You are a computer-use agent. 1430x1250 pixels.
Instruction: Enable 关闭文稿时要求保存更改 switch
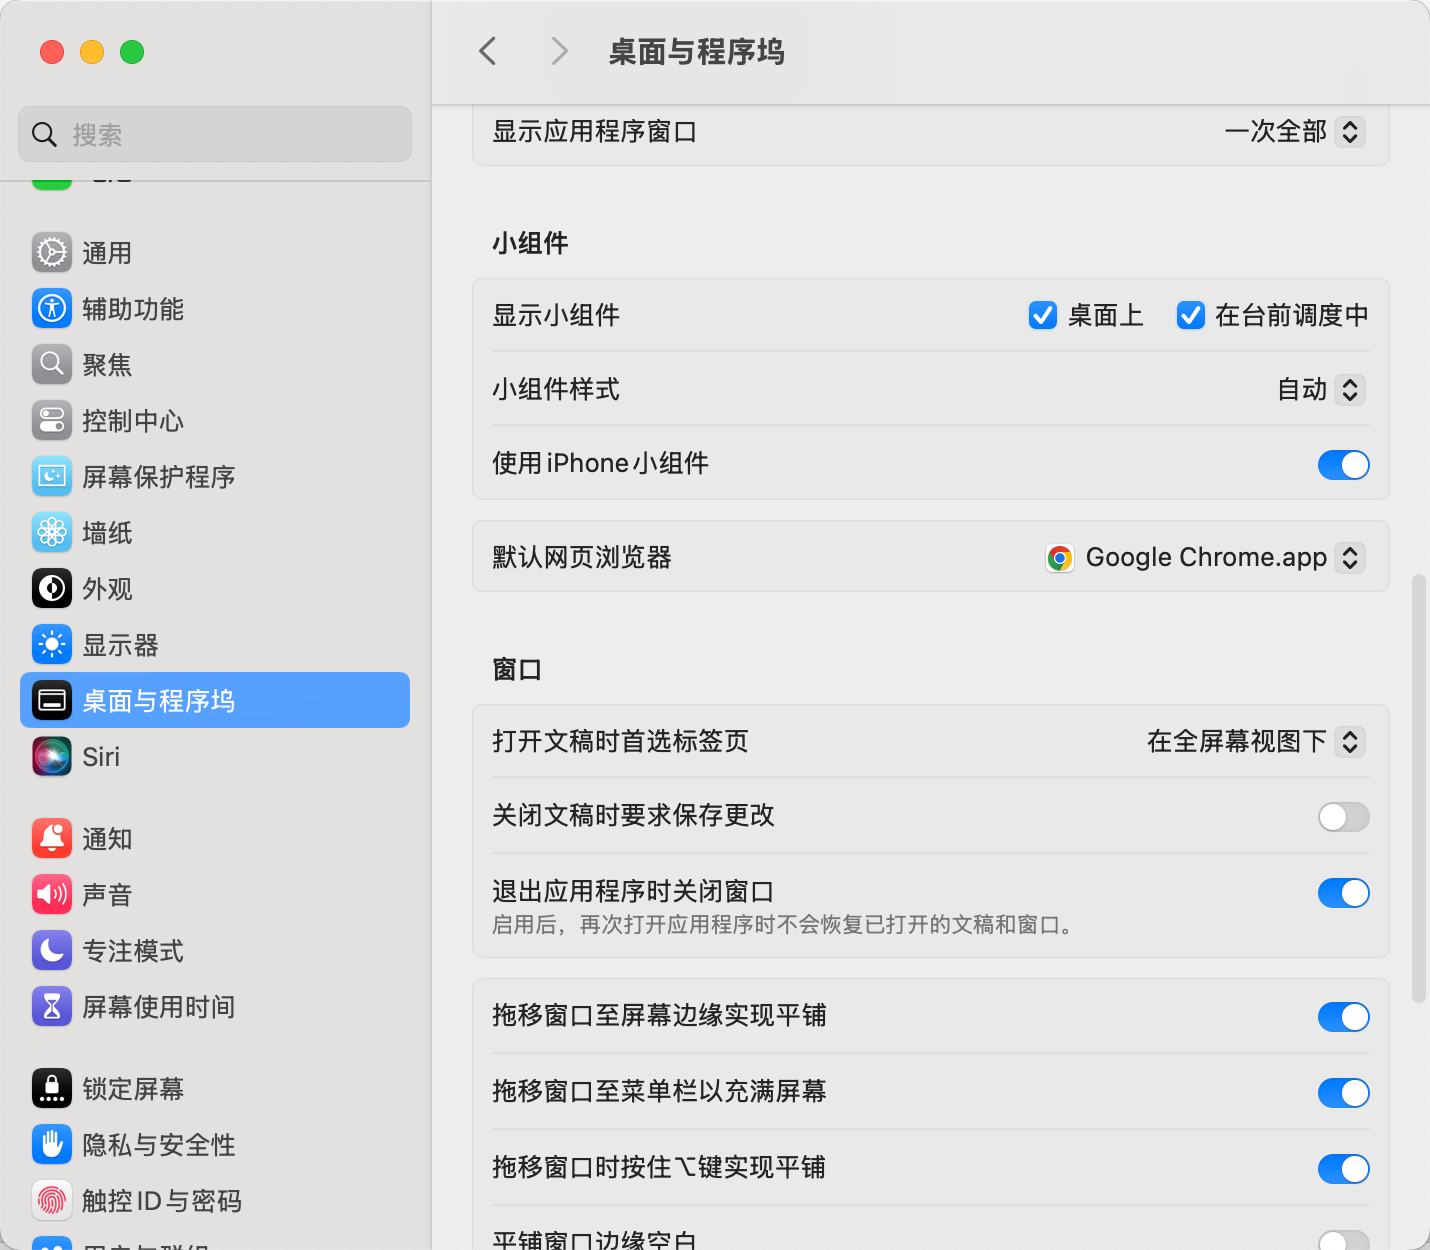pos(1344,817)
